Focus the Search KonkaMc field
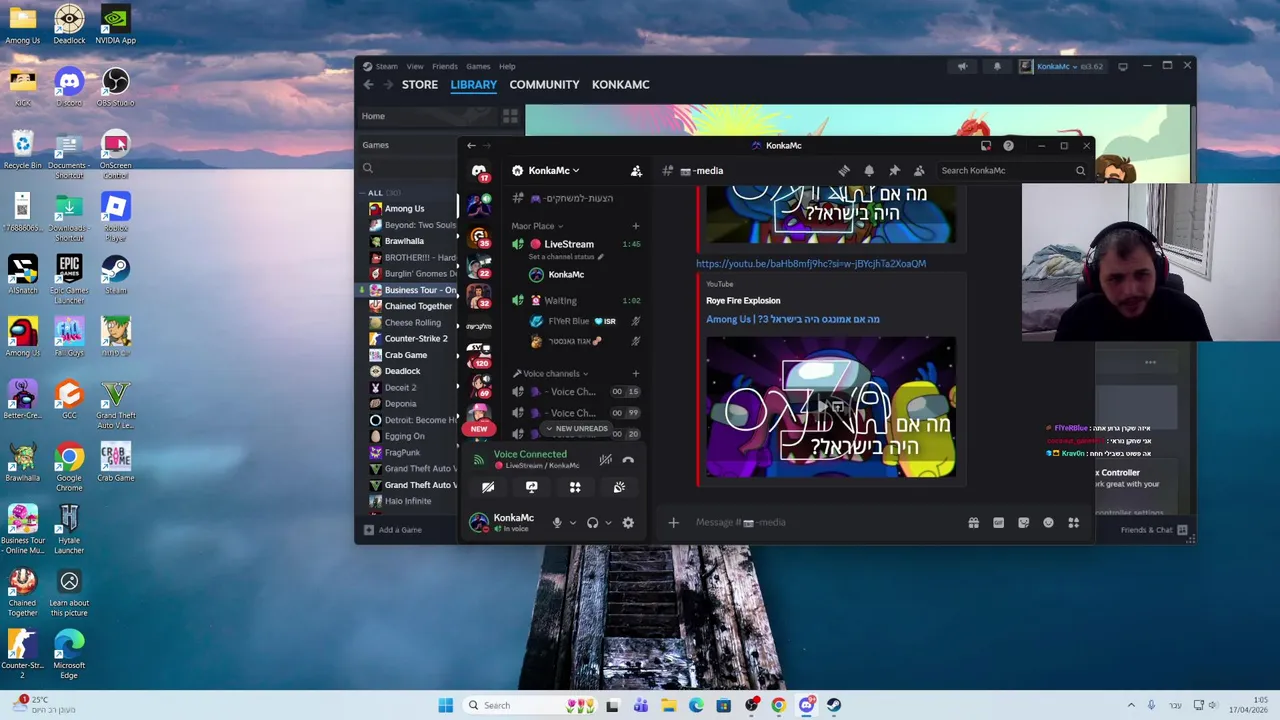 click(1012, 171)
